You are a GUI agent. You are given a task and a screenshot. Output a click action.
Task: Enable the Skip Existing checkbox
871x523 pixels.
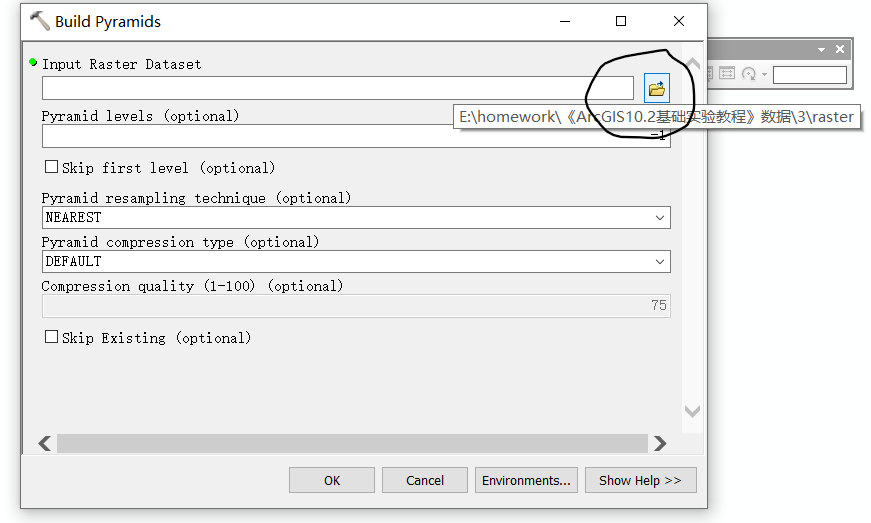tap(51, 337)
